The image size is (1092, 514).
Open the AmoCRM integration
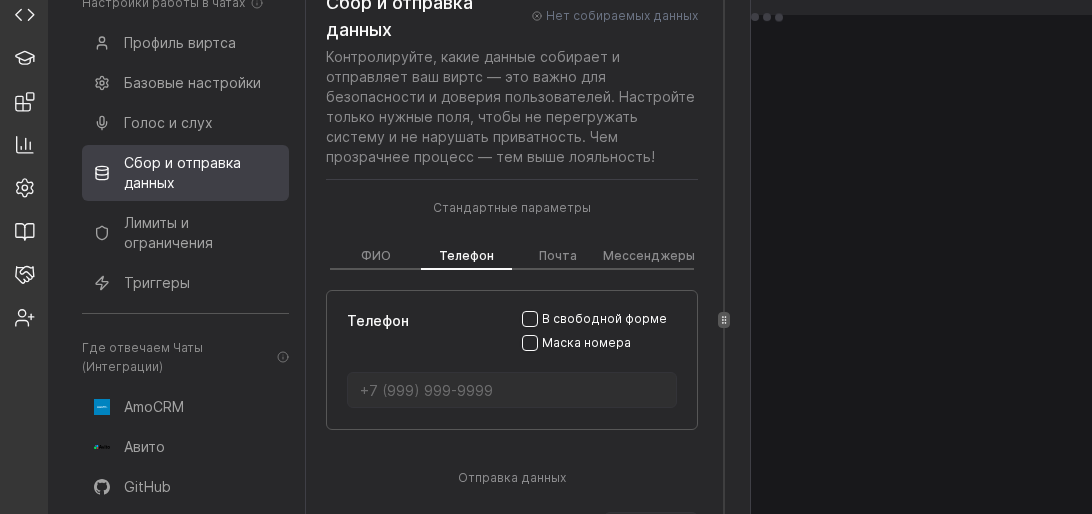click(x=154, y=407)
